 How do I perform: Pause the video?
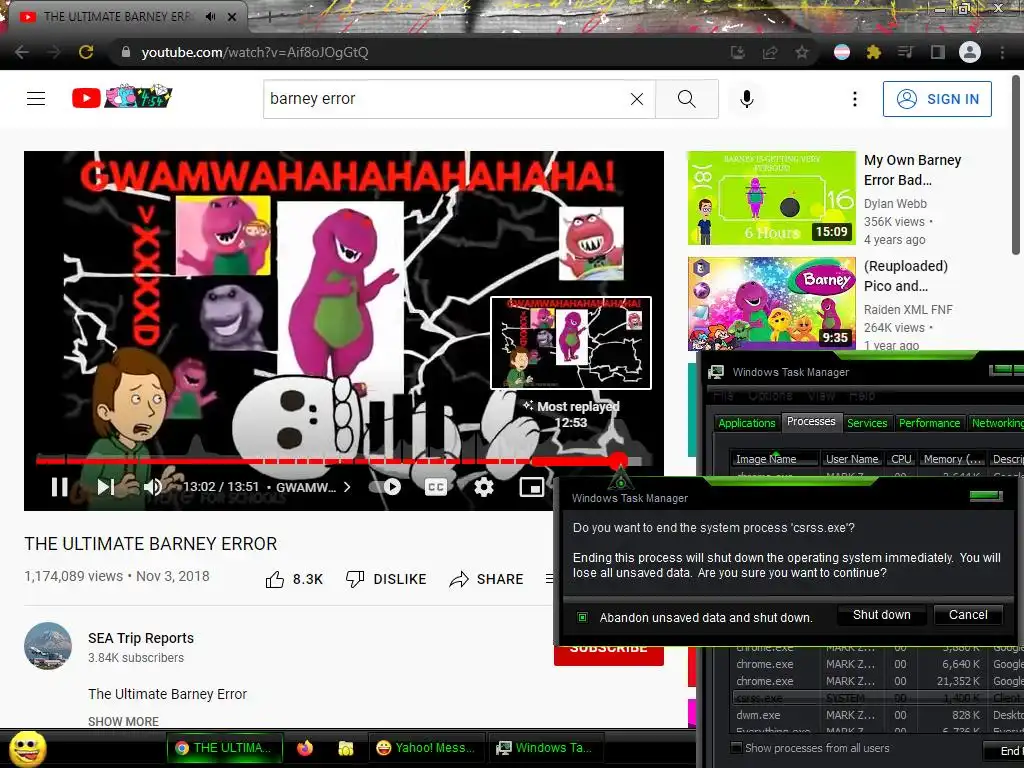click(x=59, y=487)
